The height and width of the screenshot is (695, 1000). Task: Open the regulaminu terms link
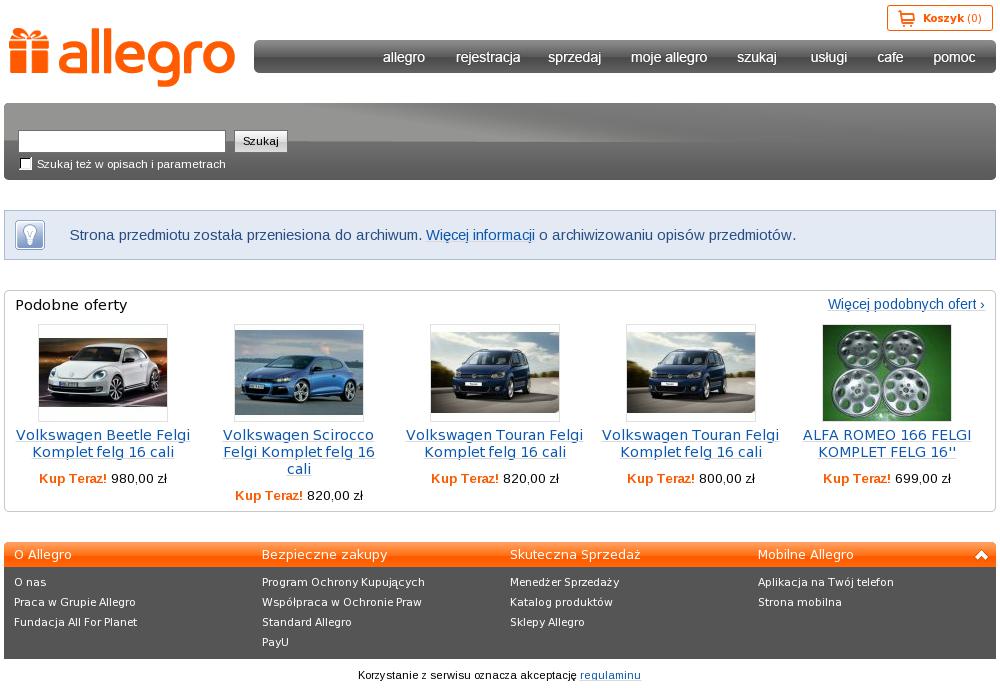coord(610,675)
